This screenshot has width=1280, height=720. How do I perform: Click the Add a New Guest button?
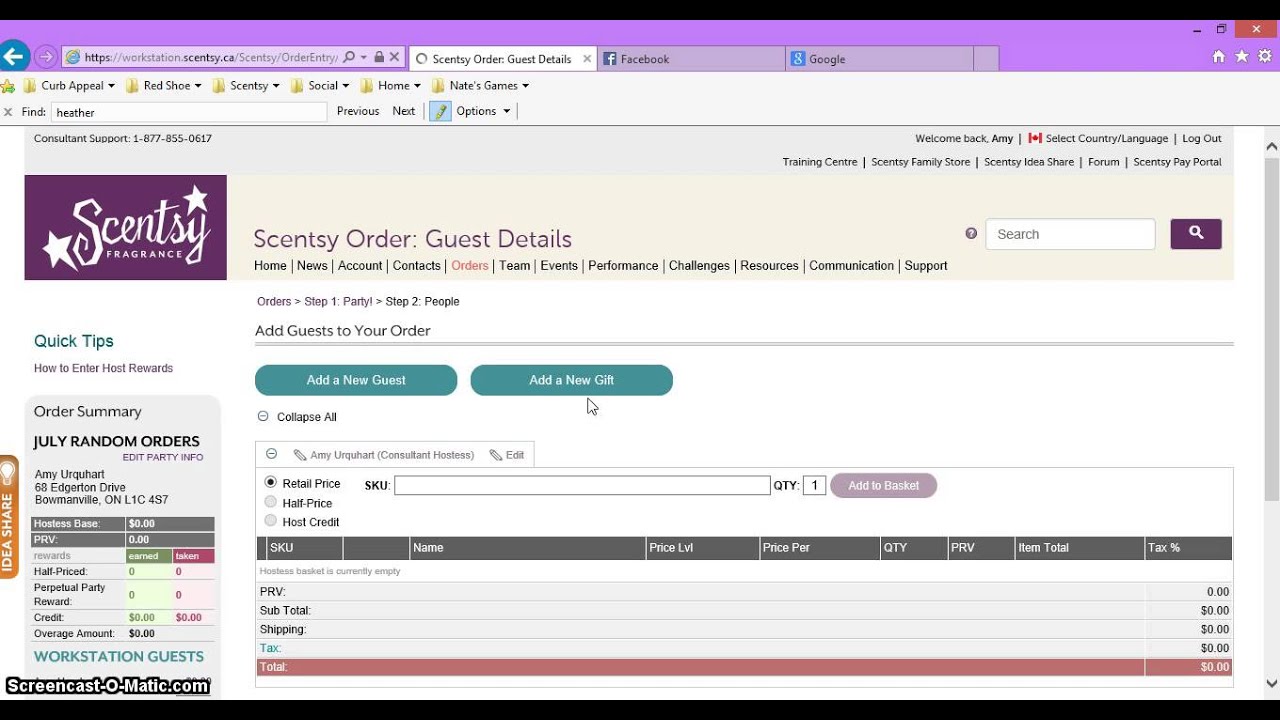pos(356,380)
